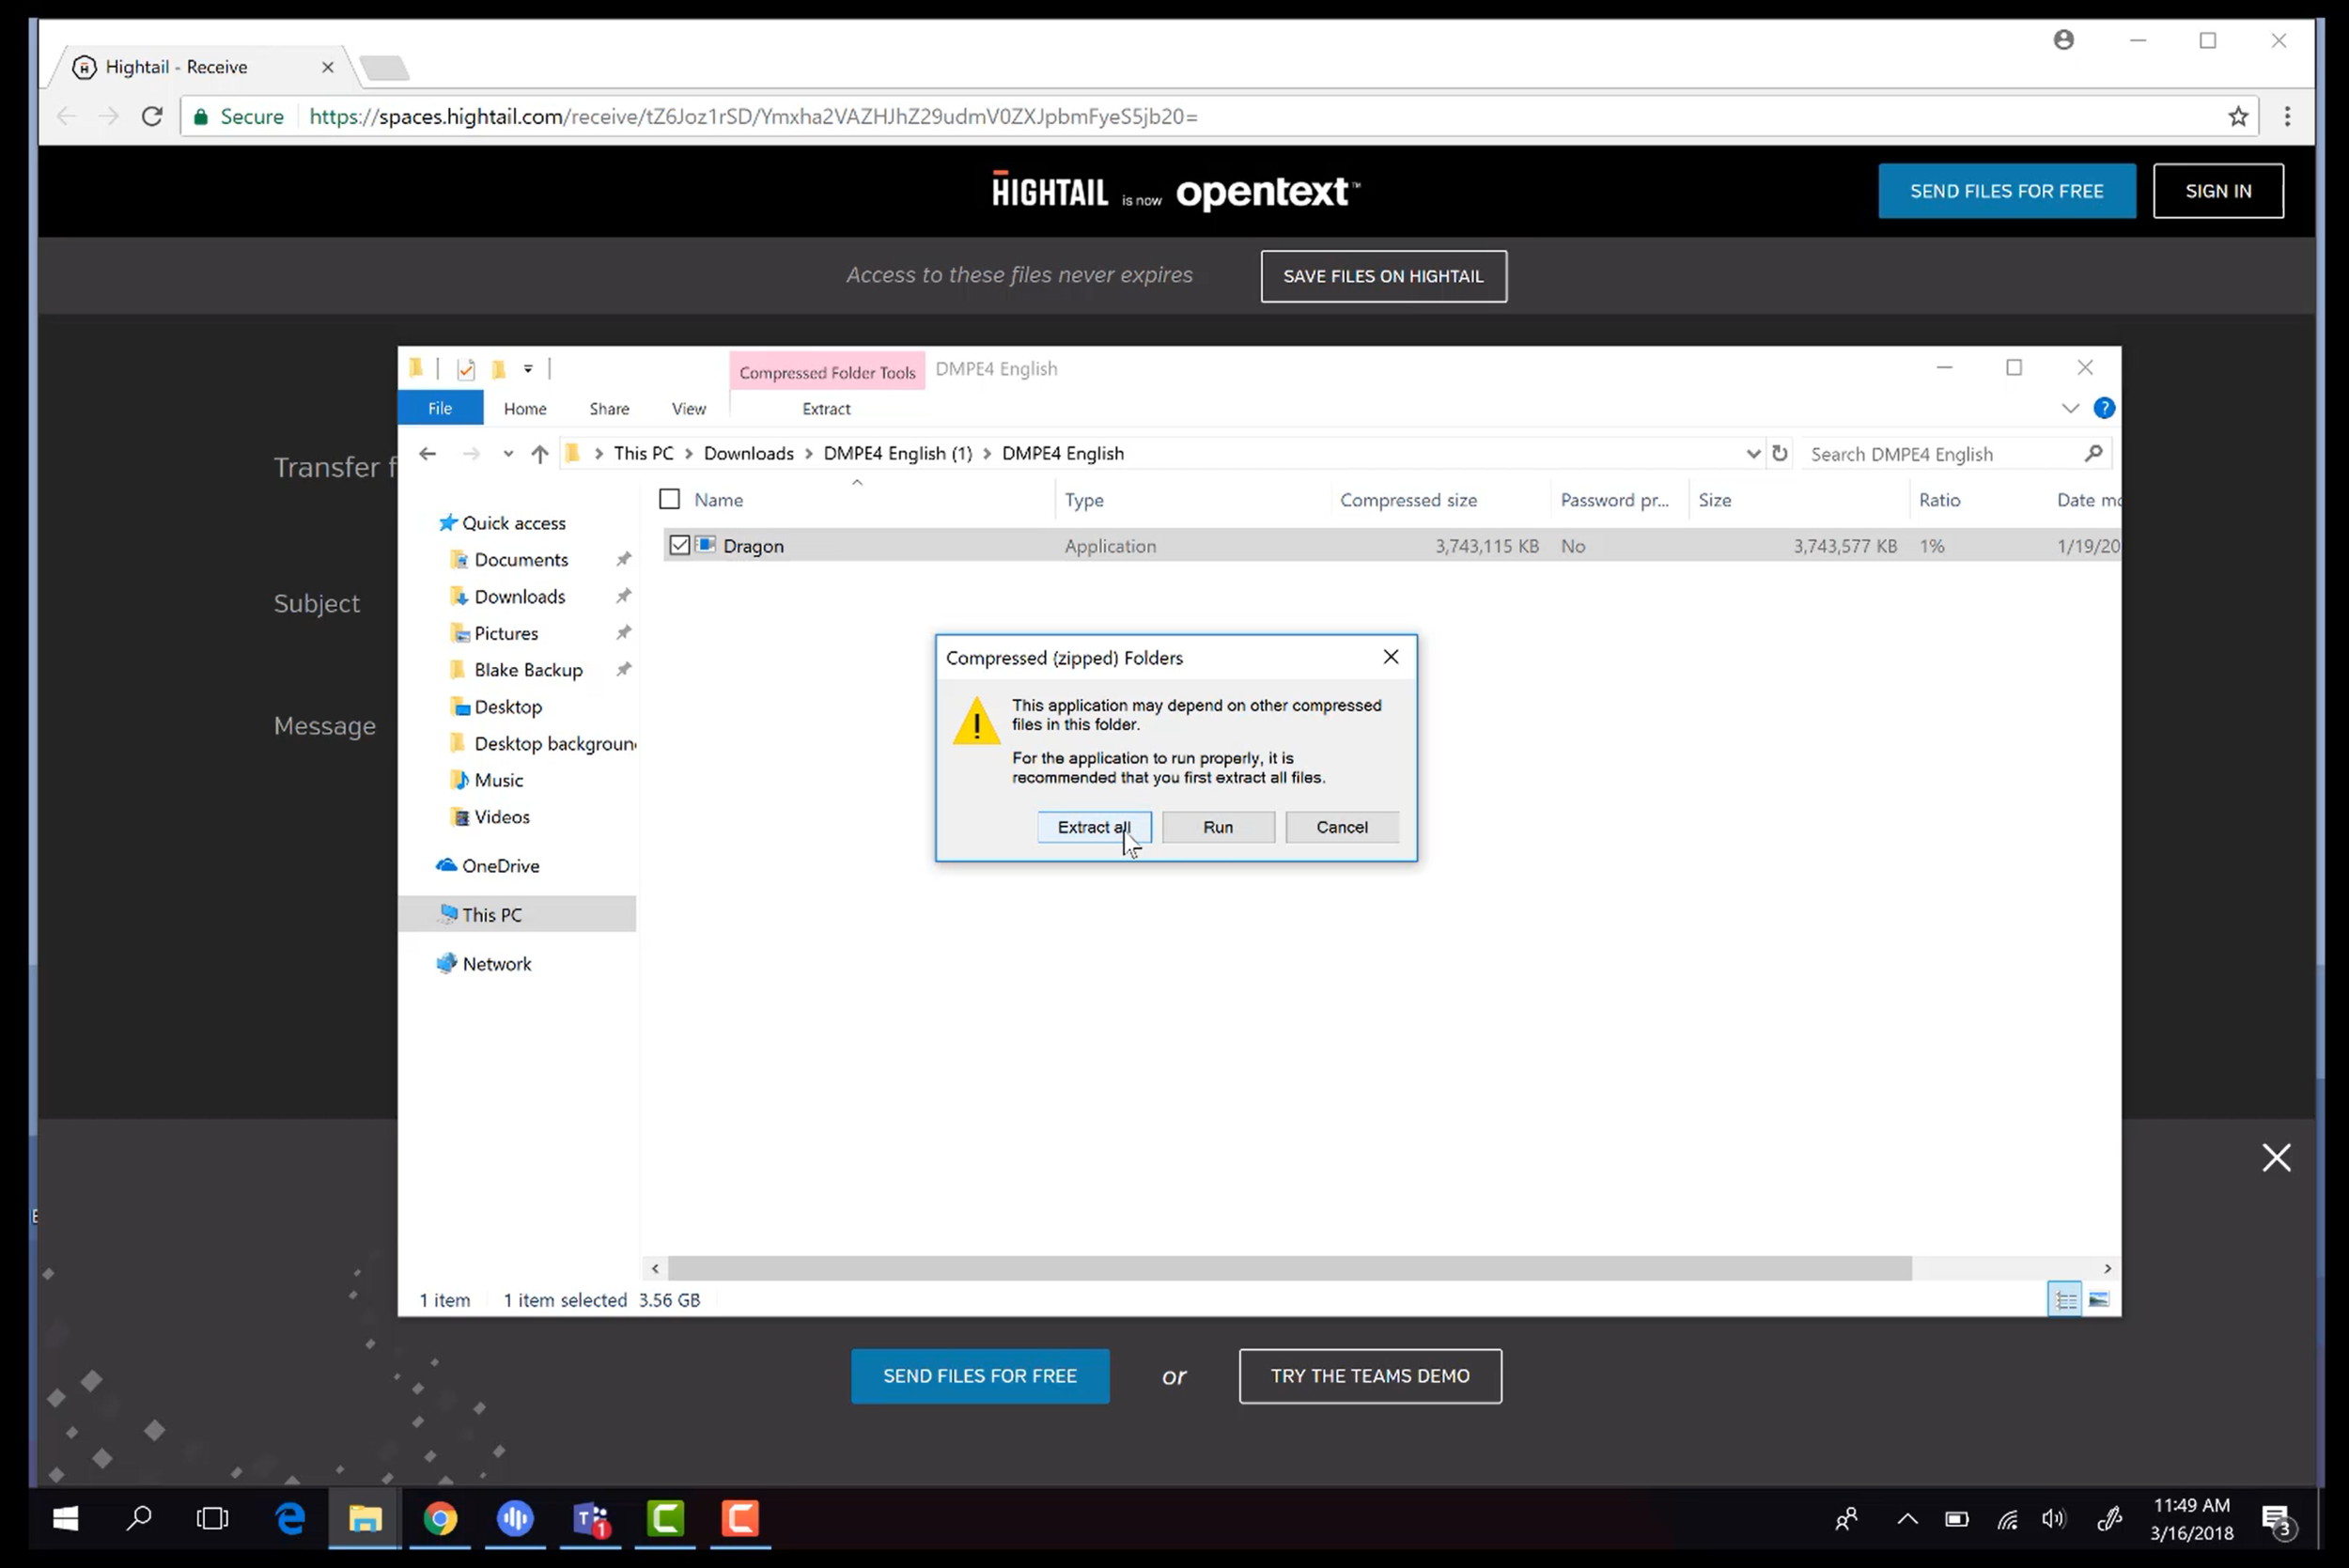
Task: Click the Properties quick access icon
Action: click(x=466, y=369)
